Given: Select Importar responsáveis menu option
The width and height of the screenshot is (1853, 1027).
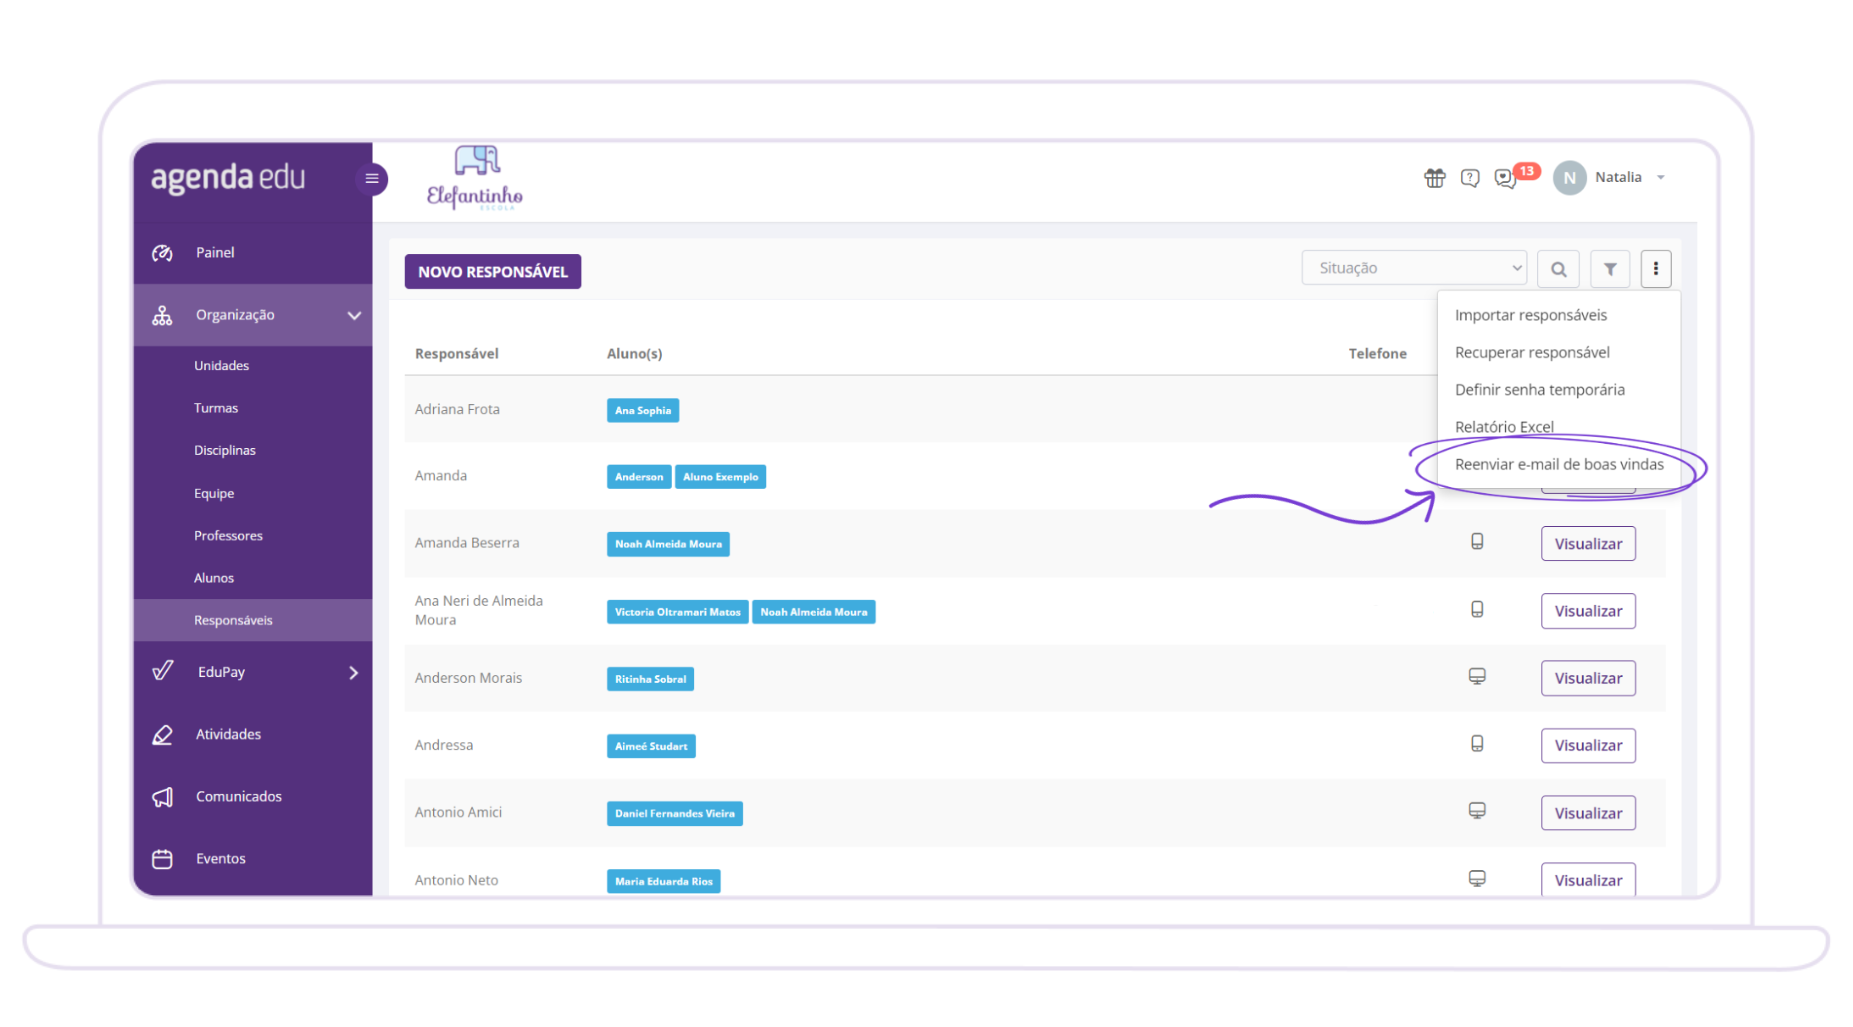Looking at the screenshot, I should [1530, 315].
